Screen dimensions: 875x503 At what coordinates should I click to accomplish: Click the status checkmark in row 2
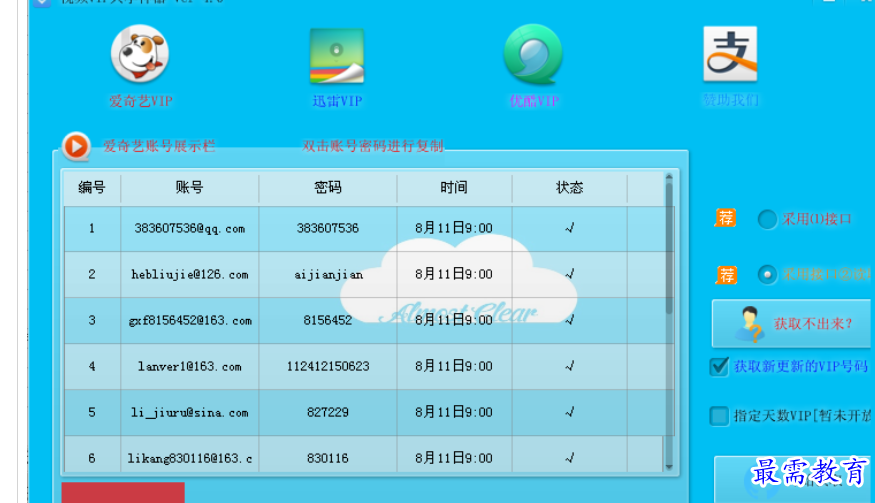[570, 274]
